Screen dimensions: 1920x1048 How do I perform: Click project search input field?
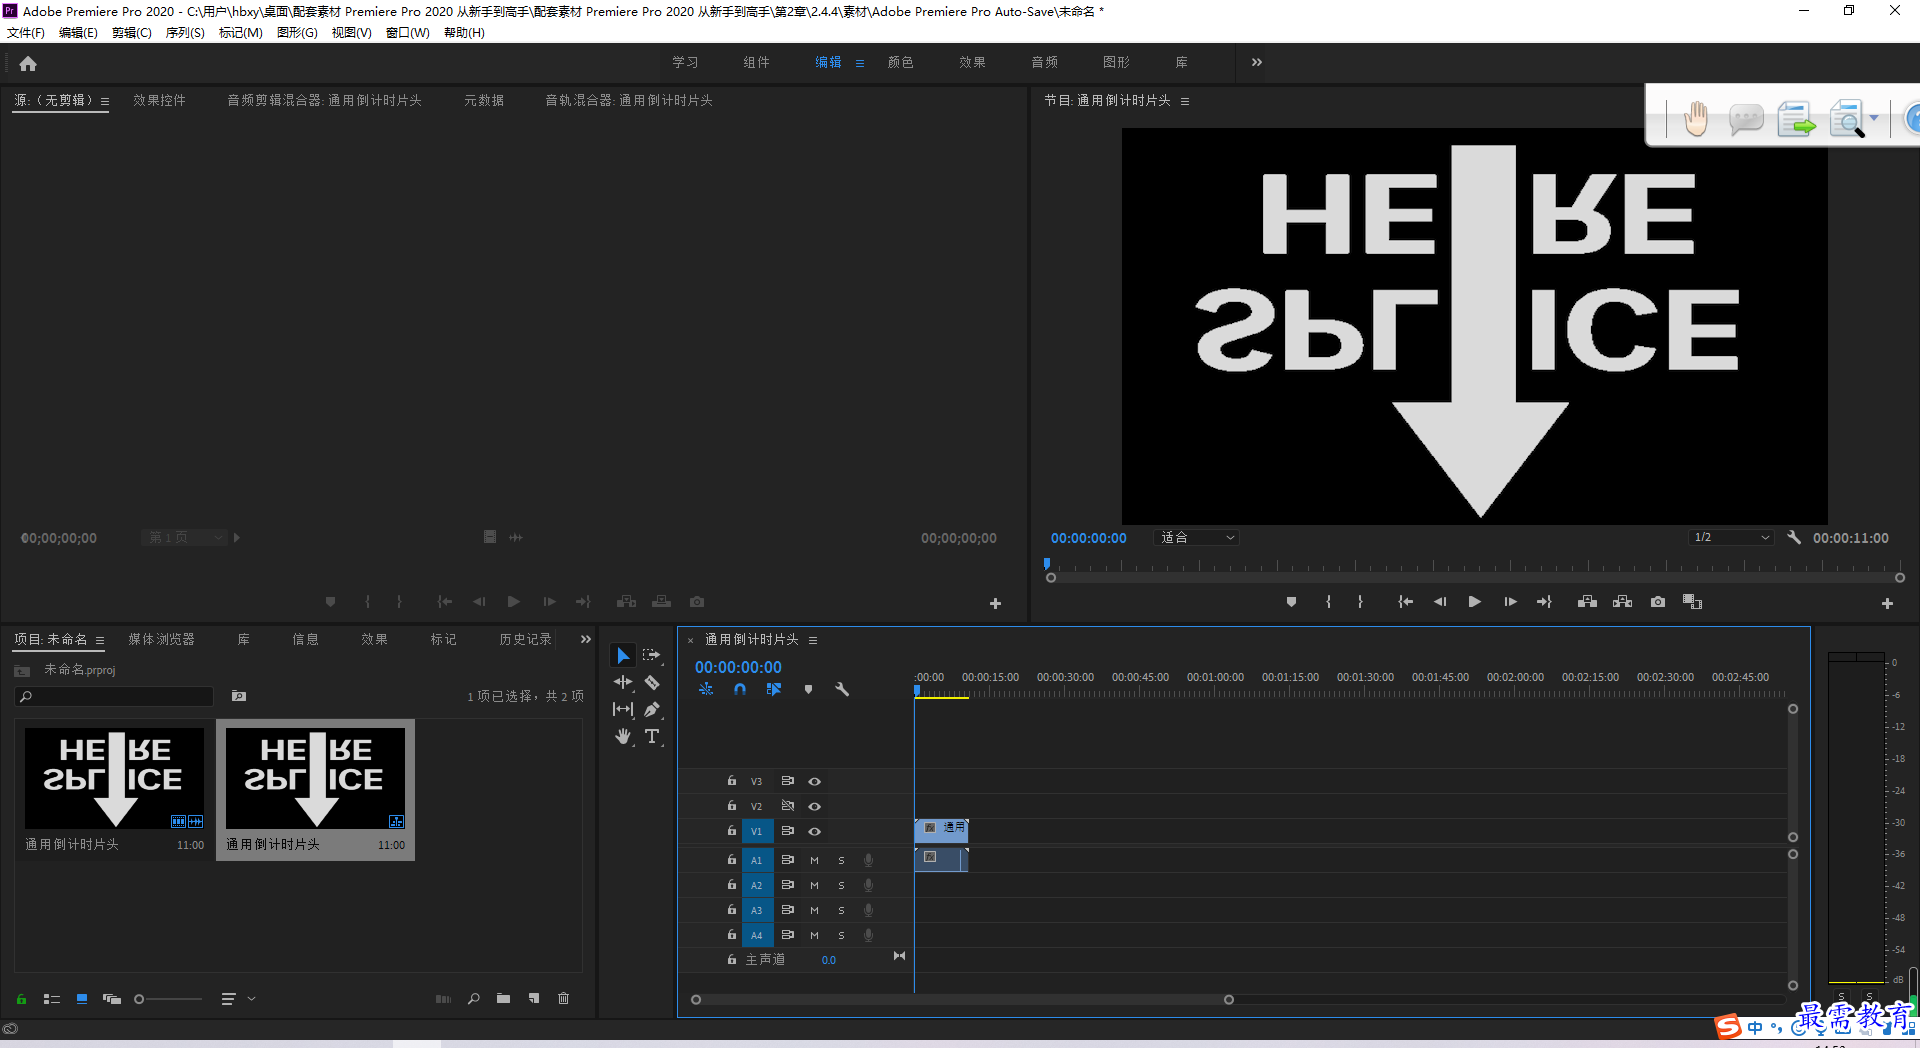coord(115,697)
